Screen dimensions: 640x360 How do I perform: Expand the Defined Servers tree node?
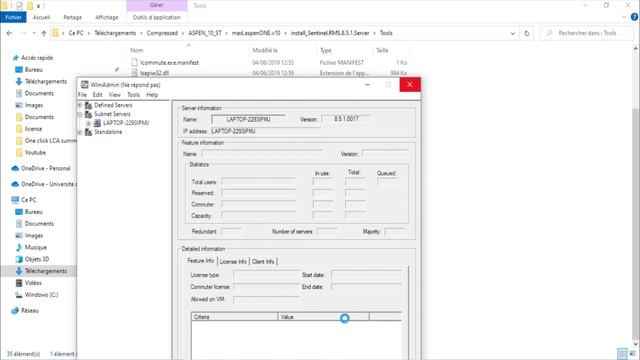pyautogui.click(x=80, y=105)
